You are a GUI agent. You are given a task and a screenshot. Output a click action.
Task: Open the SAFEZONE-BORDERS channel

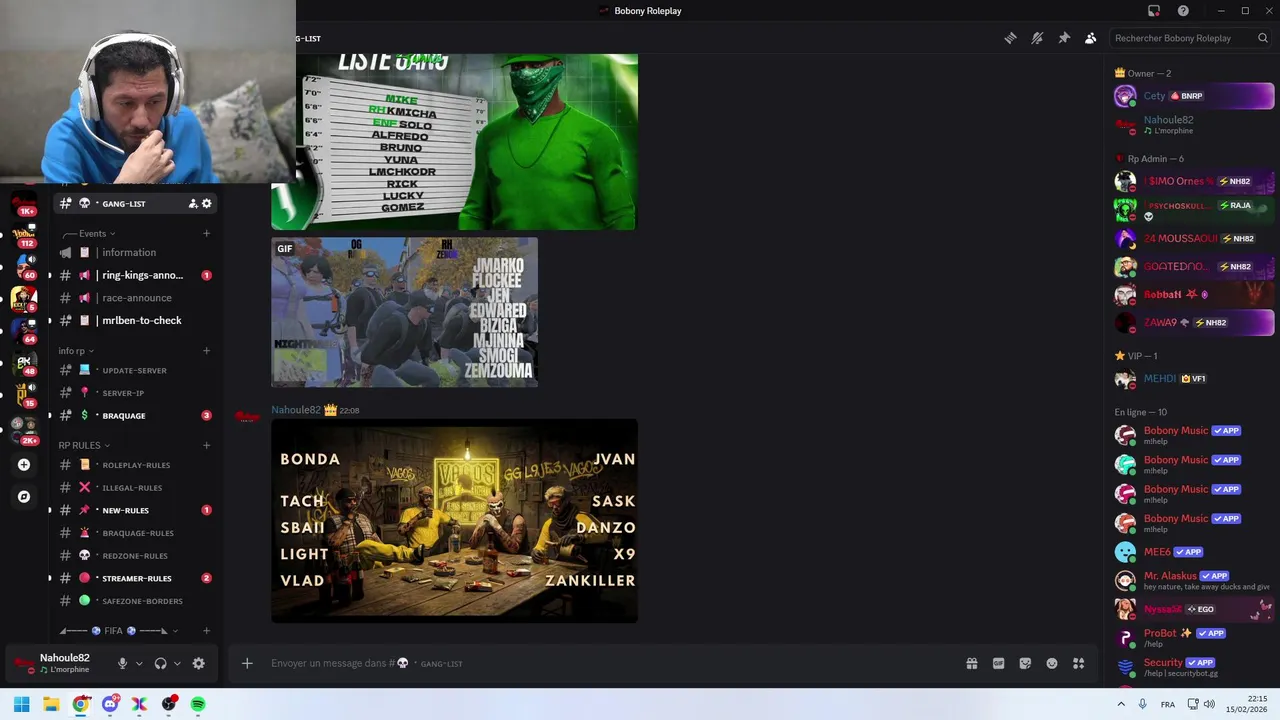point(135,601)
